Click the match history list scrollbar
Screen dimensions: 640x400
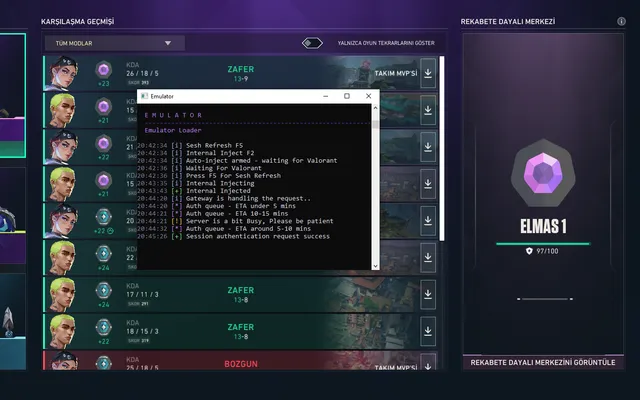(x=442, y=148)
